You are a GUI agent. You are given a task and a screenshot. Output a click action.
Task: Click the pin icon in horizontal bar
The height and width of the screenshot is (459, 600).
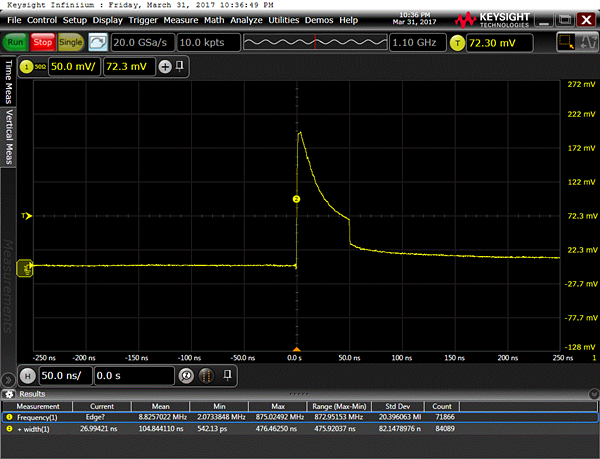point(227,375)
